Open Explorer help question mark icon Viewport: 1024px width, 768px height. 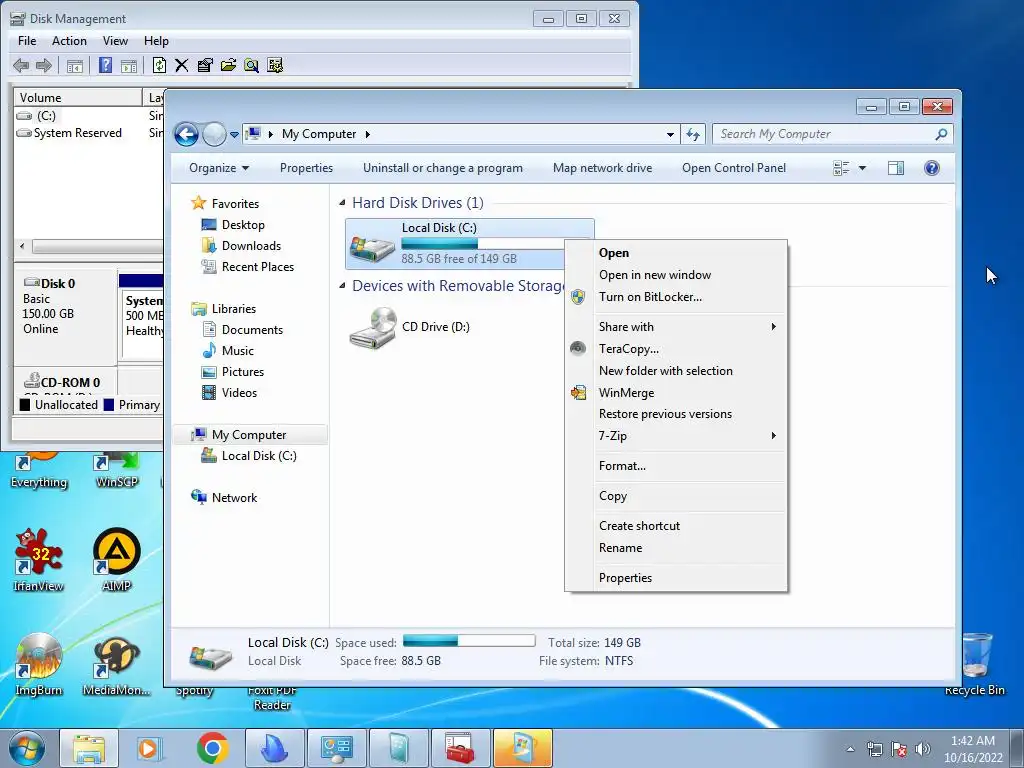(x=932, y=168)
